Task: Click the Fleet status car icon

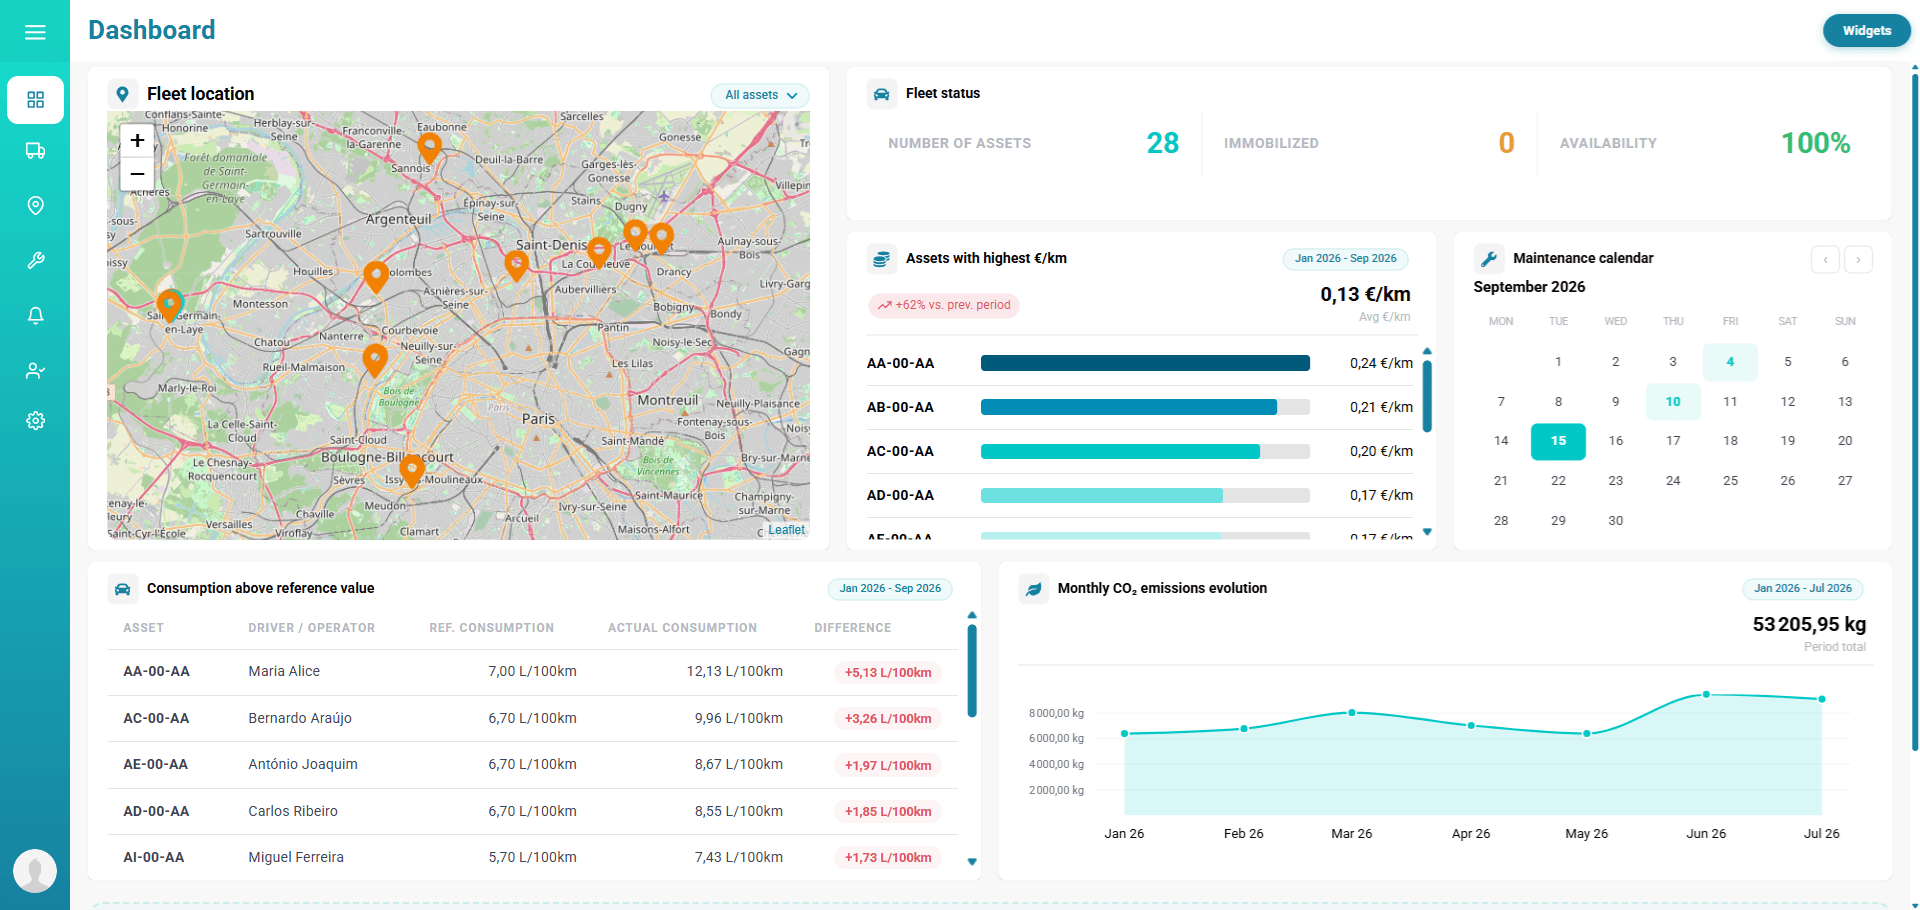Action: pyautogui.click(x=881, y=94)
